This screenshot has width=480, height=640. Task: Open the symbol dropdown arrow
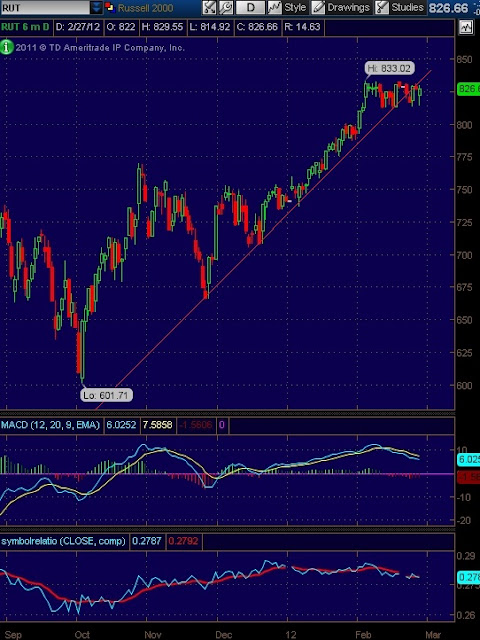(x=96, y=7)
